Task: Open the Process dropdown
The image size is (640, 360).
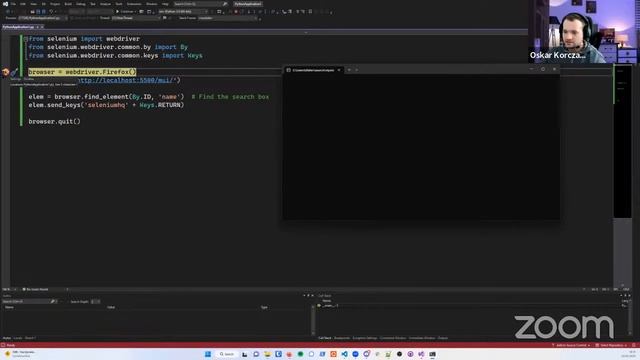Action: 42,18
